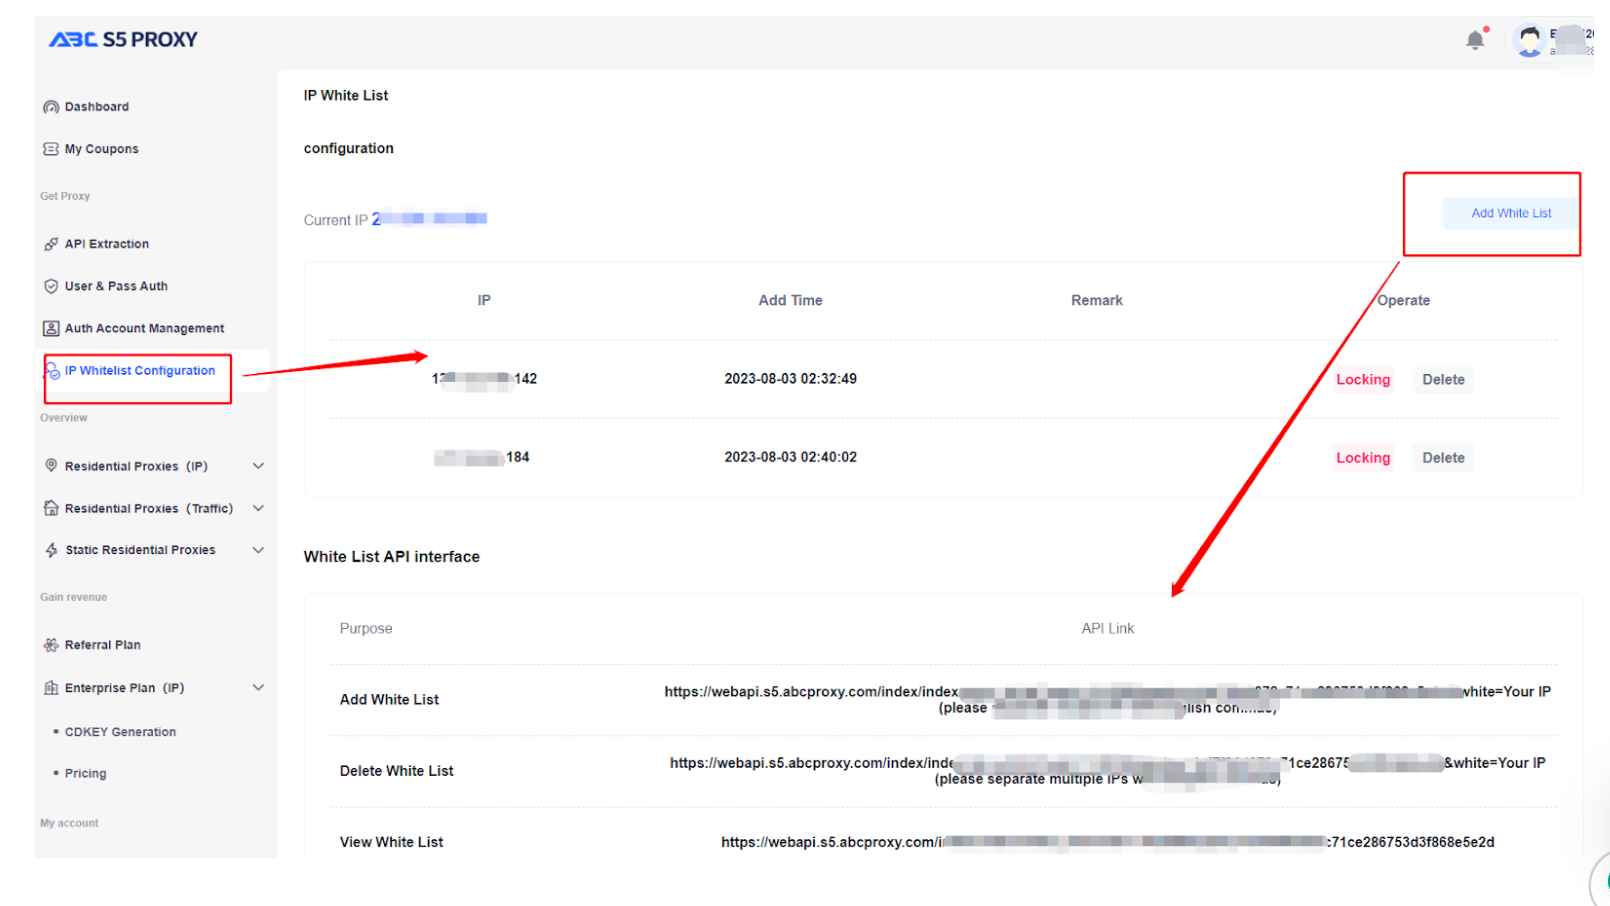Click the Referral Plan icon
The width and height of the screenshot is (1610, 906).
point(51,645)
